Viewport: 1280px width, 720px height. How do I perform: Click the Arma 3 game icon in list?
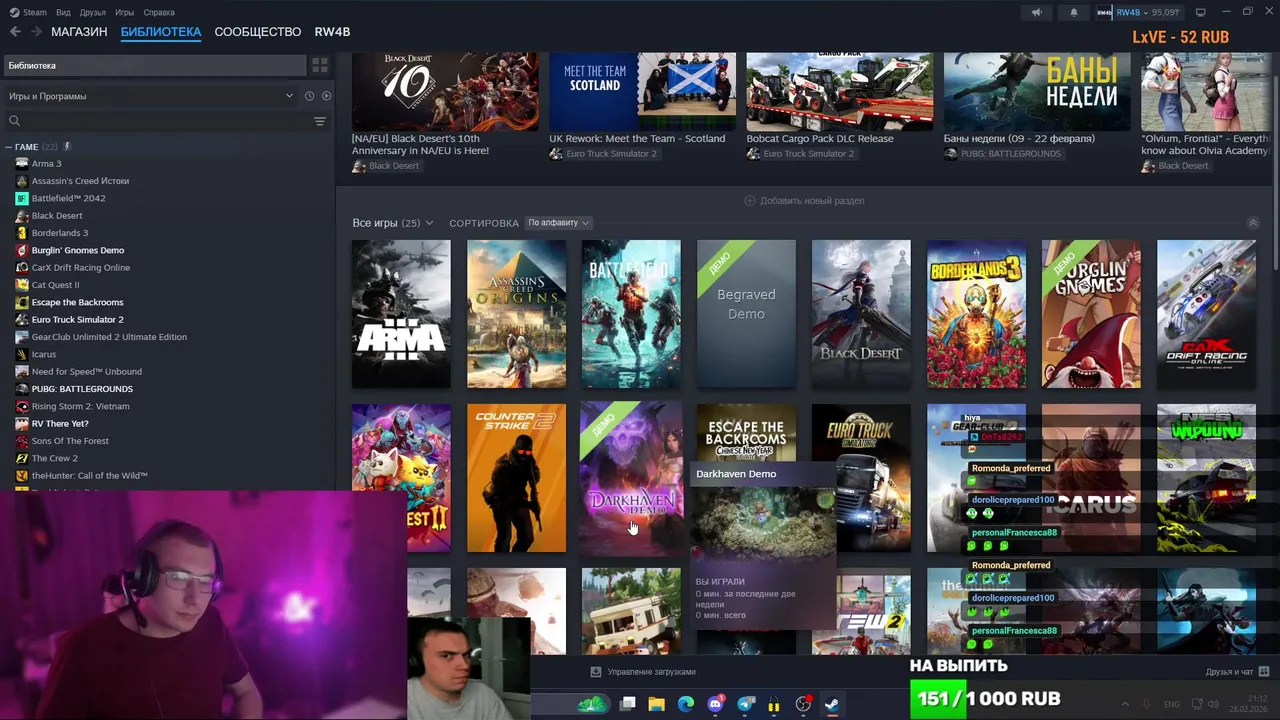point(22,163)
